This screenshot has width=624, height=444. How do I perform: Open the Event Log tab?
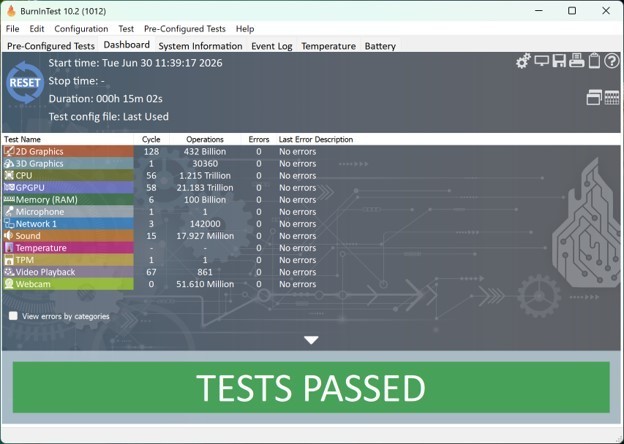[272, 46]
